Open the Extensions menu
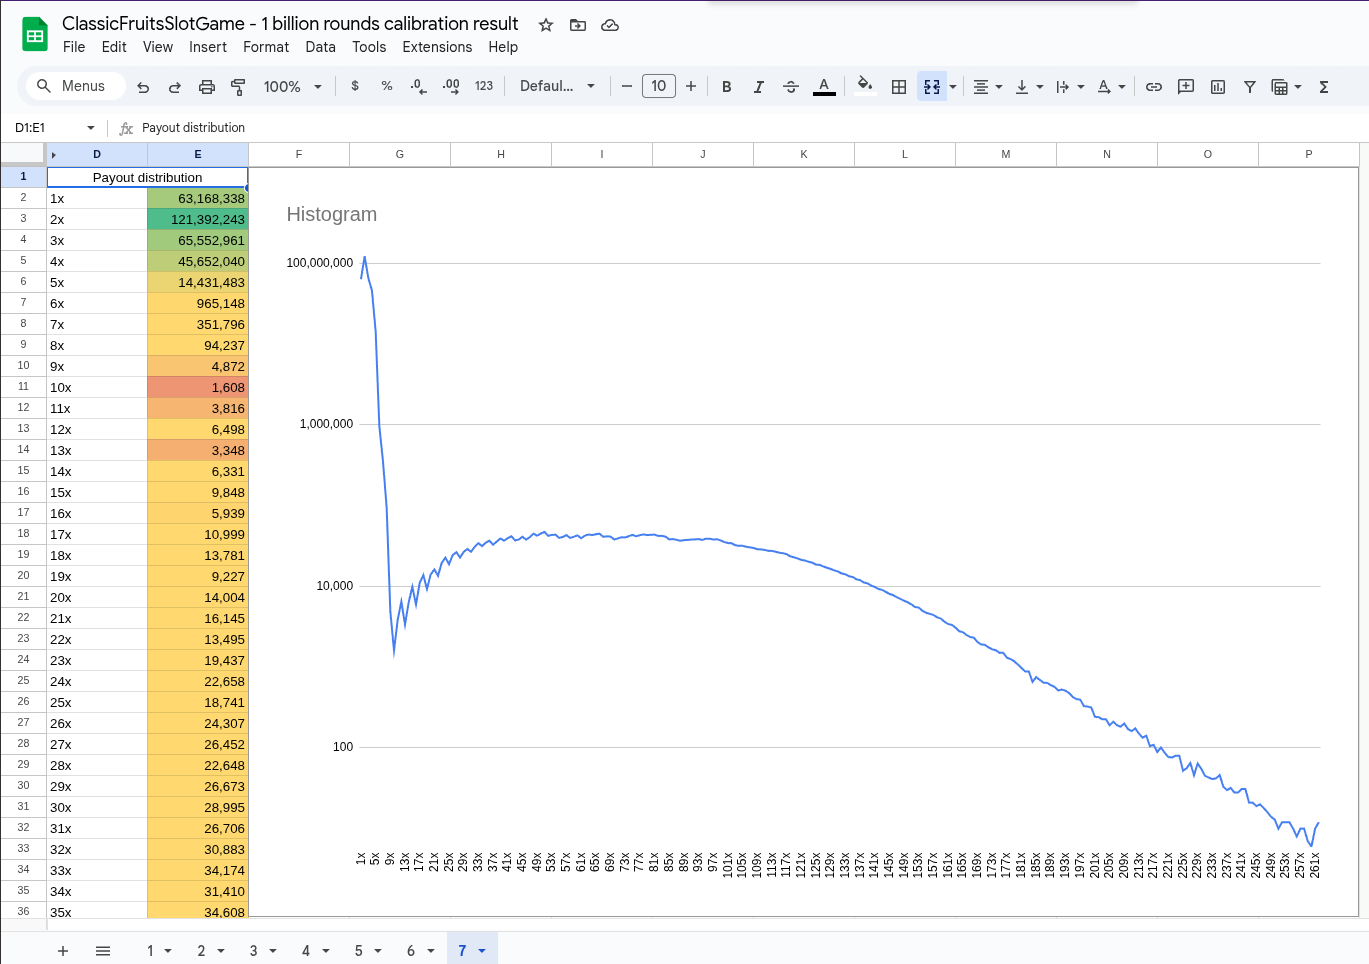The width and height of the screenshot is (1369, 964). click(x=437, y=47)
